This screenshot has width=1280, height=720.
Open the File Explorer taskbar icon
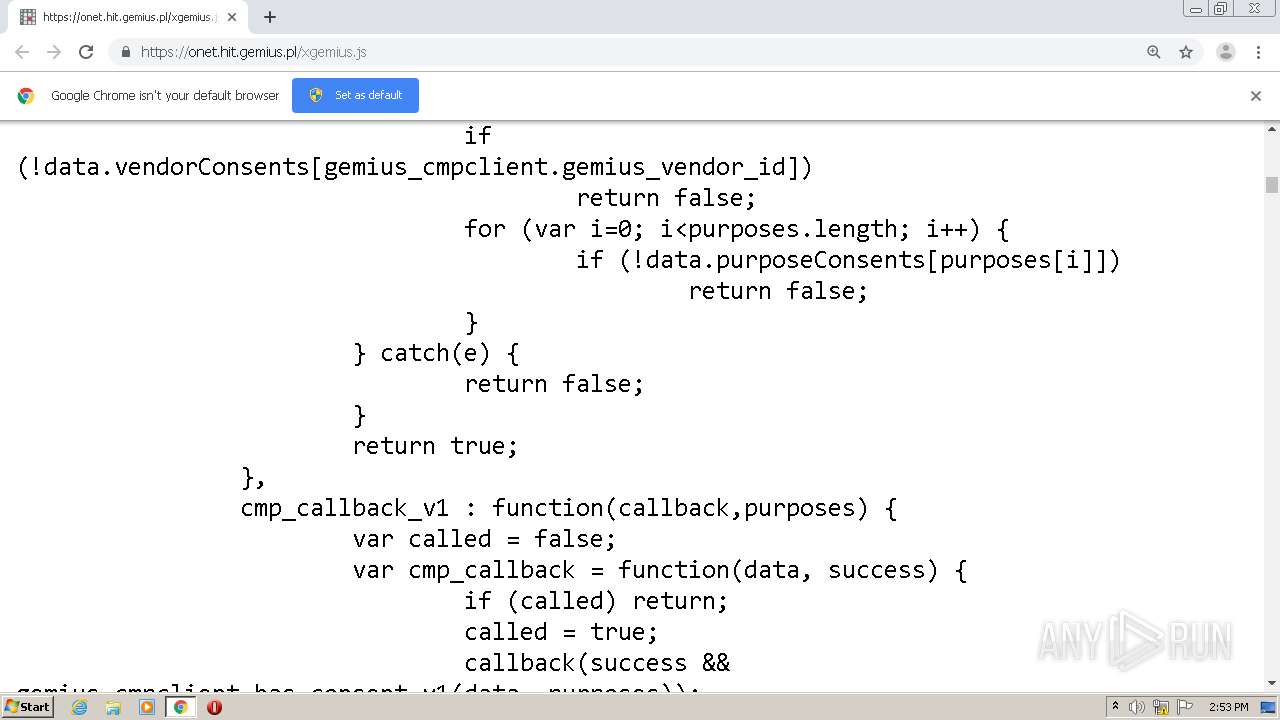click(x=113, y=707)
